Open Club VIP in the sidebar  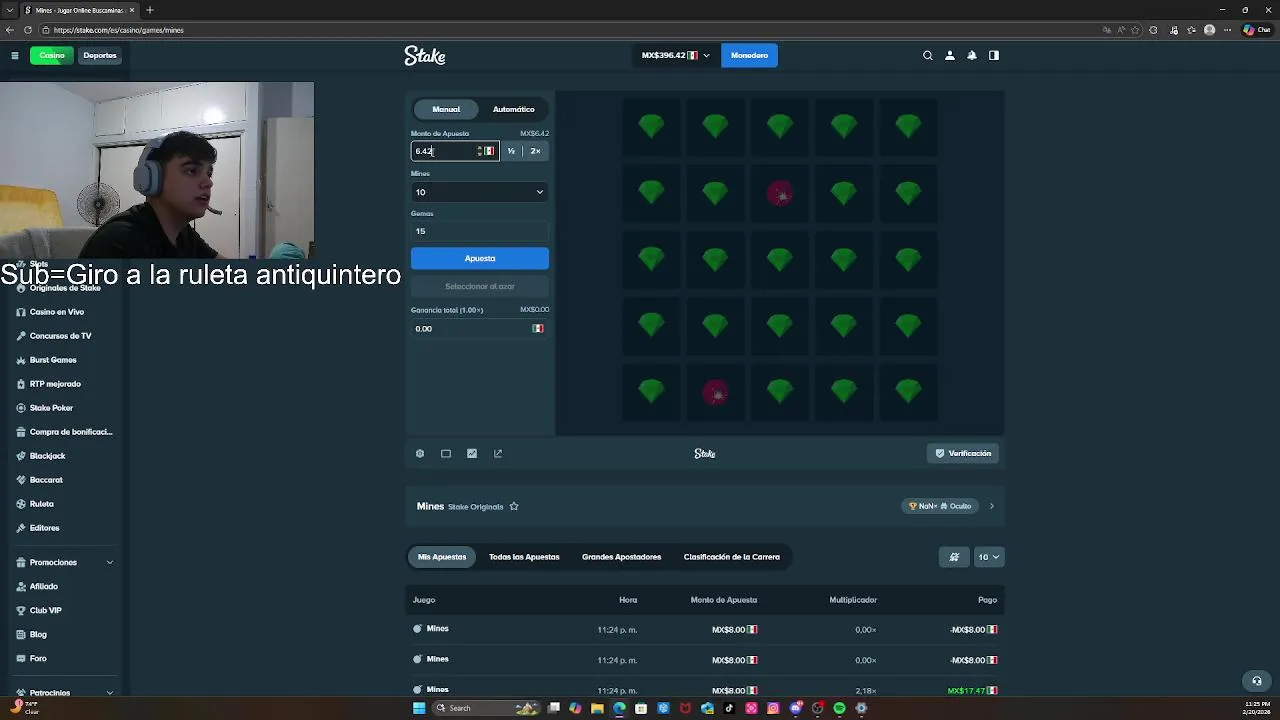tap(45, 610)
